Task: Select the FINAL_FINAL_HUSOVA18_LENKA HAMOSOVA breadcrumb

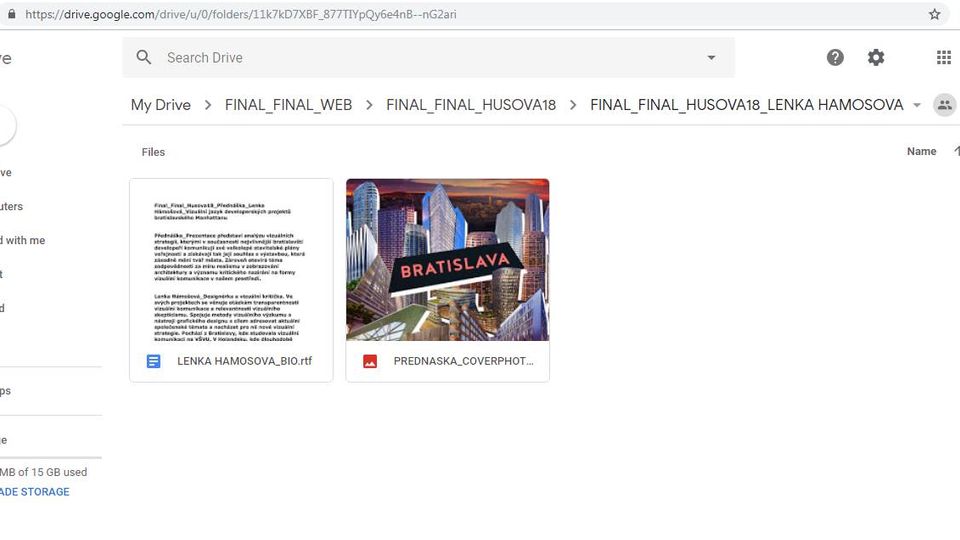Action: point(746,105)
